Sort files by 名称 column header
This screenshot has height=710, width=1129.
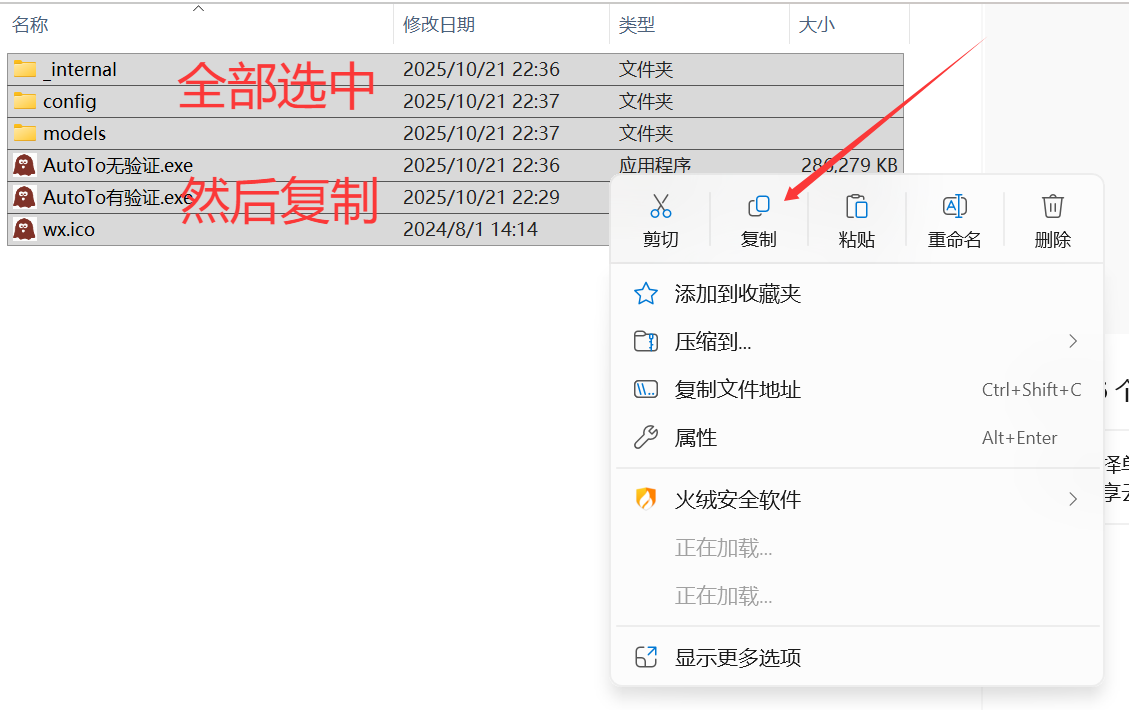tap(30, 25)
